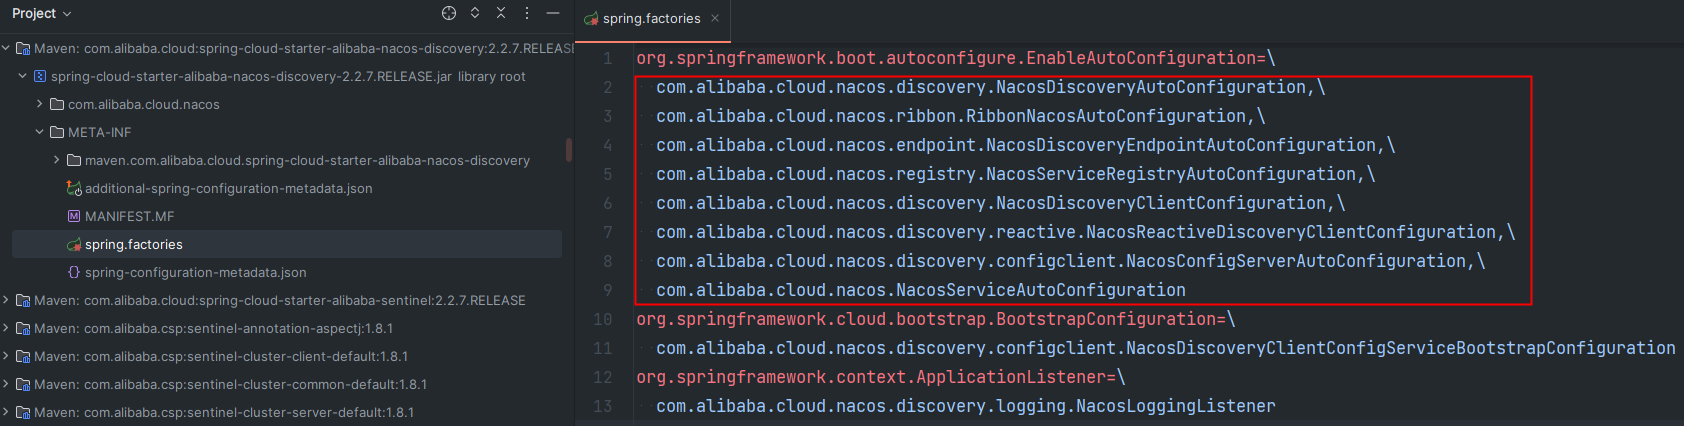Click the spring.factories leaf icon in tree

(x=74, y=244)
